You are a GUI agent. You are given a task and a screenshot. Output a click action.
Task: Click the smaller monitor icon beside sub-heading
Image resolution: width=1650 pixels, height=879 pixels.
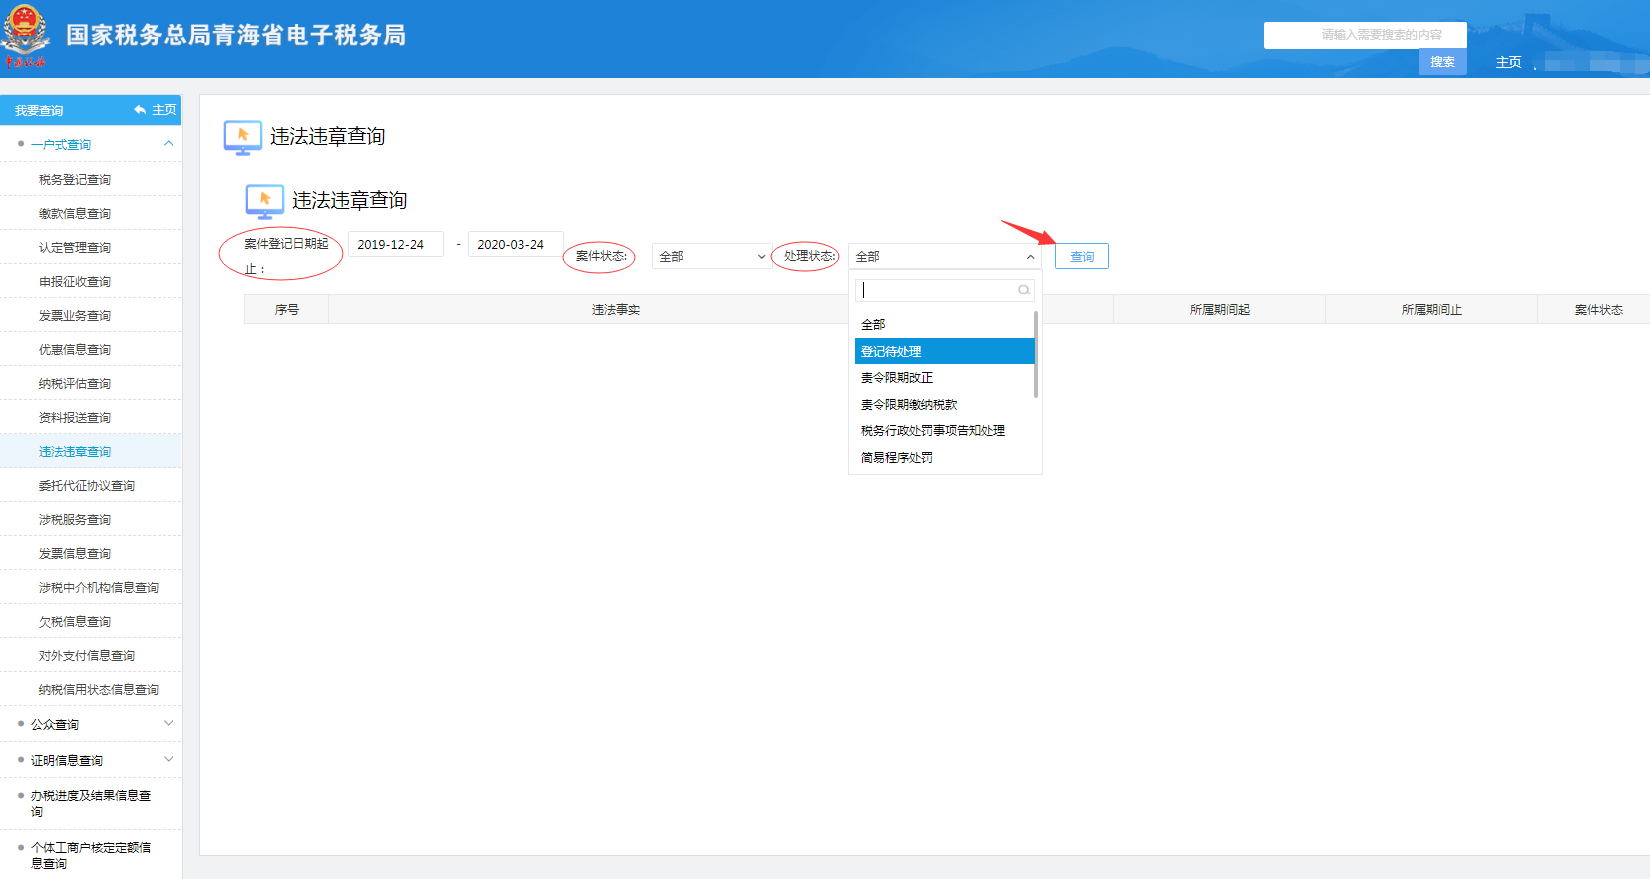click(265, 201)
